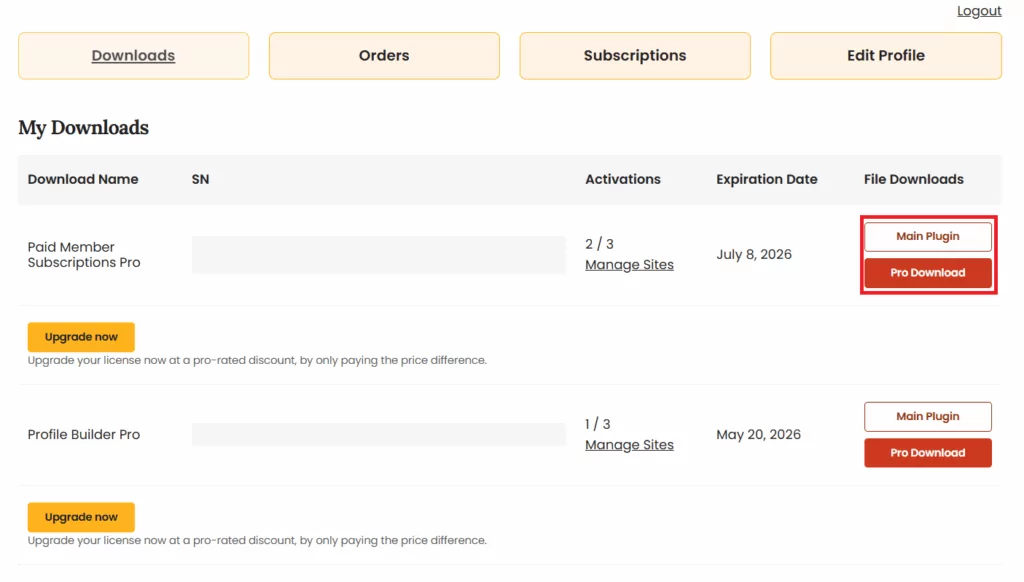Viewport: 1024px width, 582px height.
Task: Click the My Downloads heading
Action: tap(83, 128)
